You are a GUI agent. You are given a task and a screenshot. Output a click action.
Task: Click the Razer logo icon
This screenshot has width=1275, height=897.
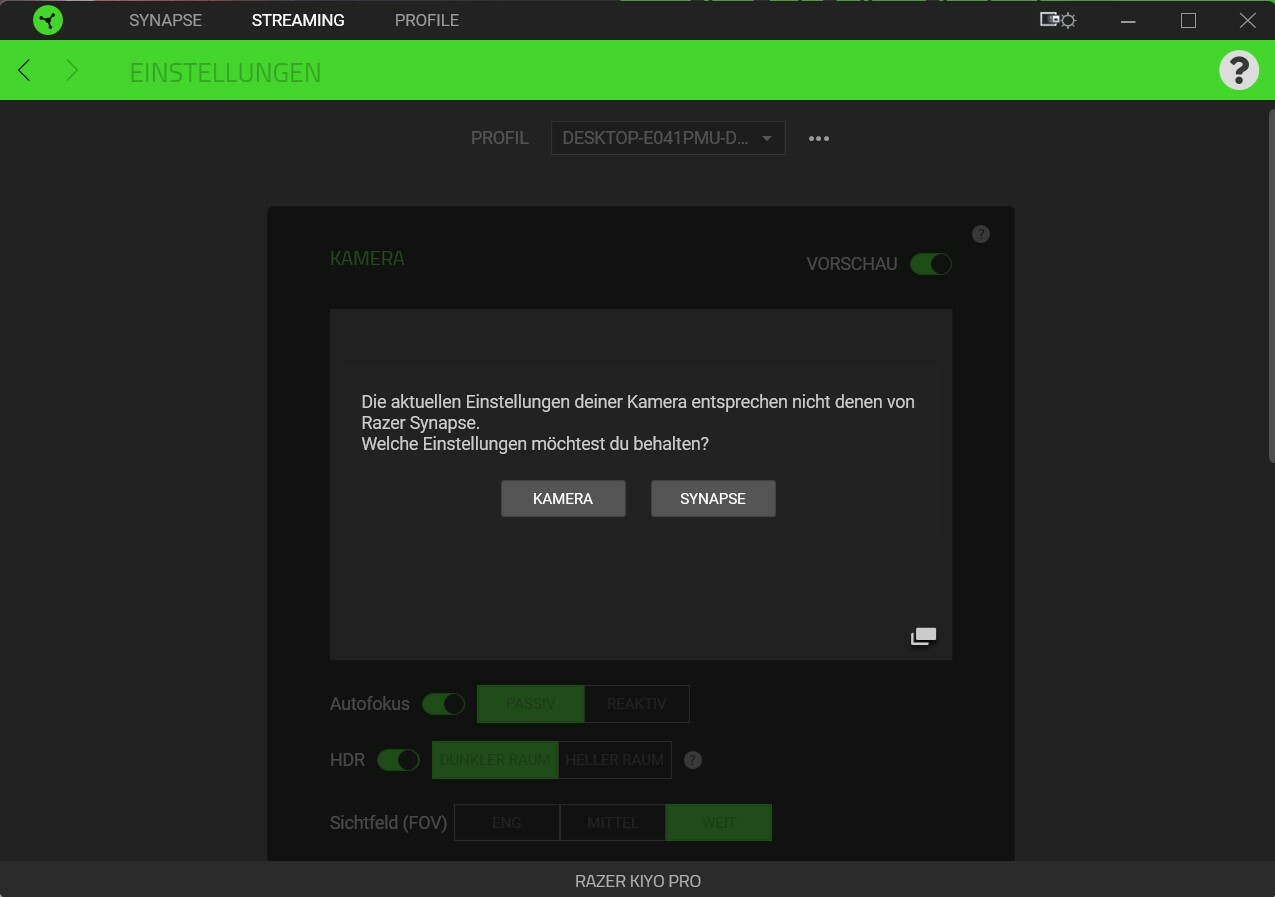[x=48, y=20]
